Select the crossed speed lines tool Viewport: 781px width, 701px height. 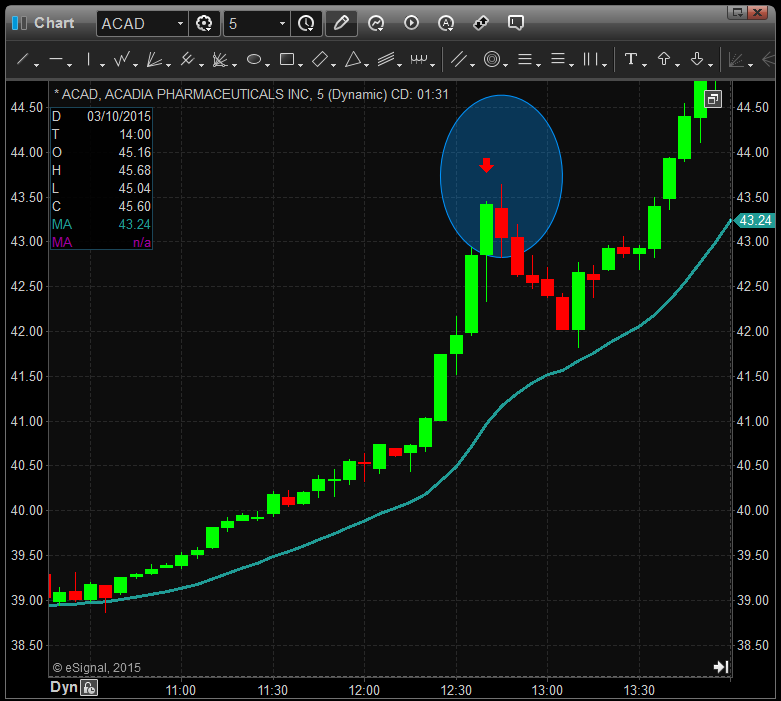tap(187, 60)
